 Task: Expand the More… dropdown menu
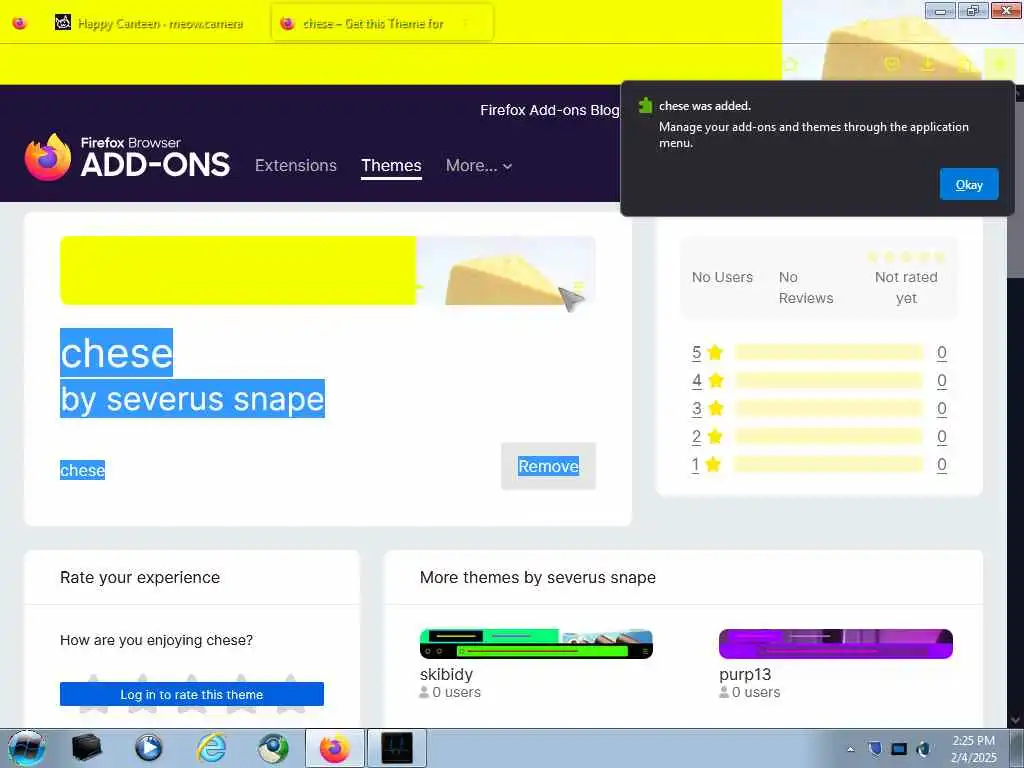pos(479,165)
